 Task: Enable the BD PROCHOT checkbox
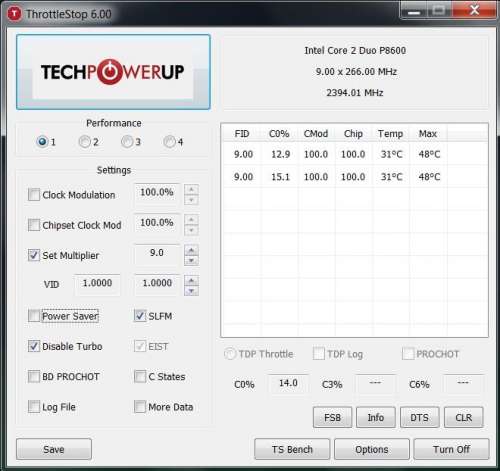34,376
